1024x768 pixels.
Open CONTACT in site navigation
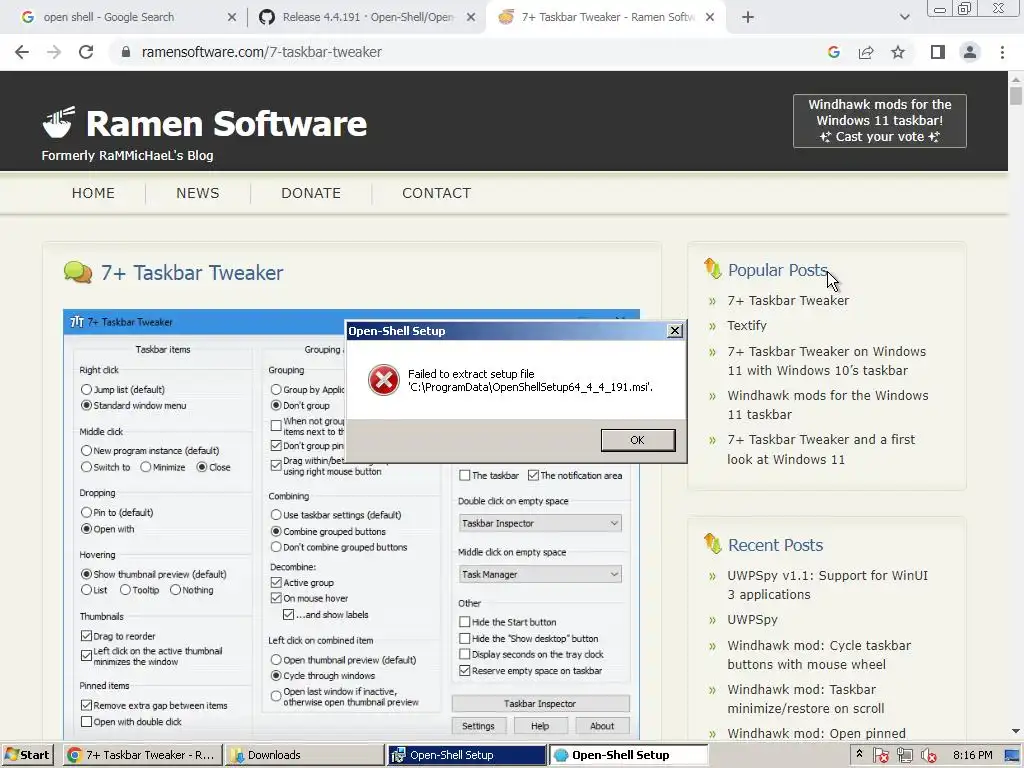tap(436, 193)
